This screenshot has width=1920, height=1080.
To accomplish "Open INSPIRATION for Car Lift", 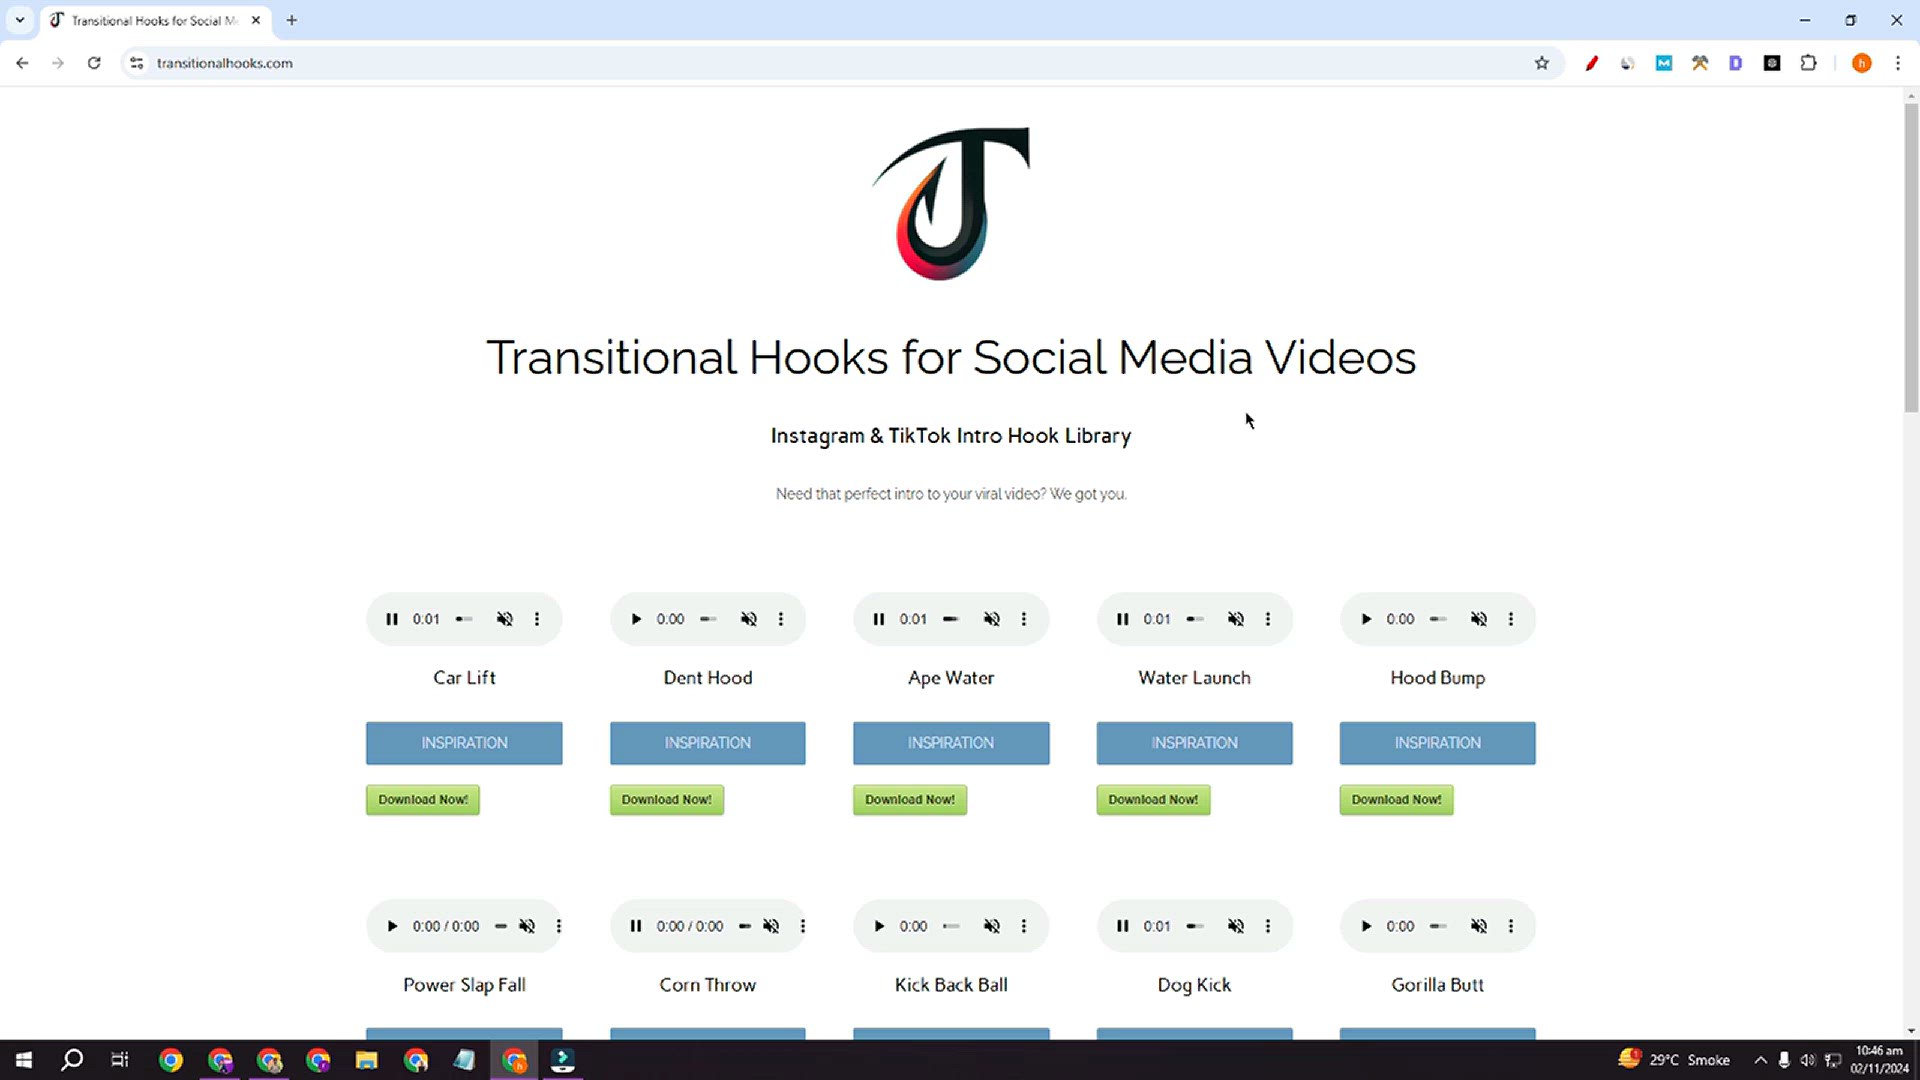I will coord(464,743).
